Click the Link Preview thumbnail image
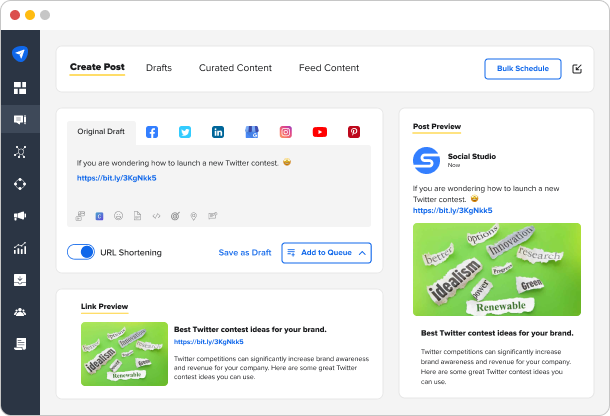Viewport: 610px width, 416px height. (124, 353)
